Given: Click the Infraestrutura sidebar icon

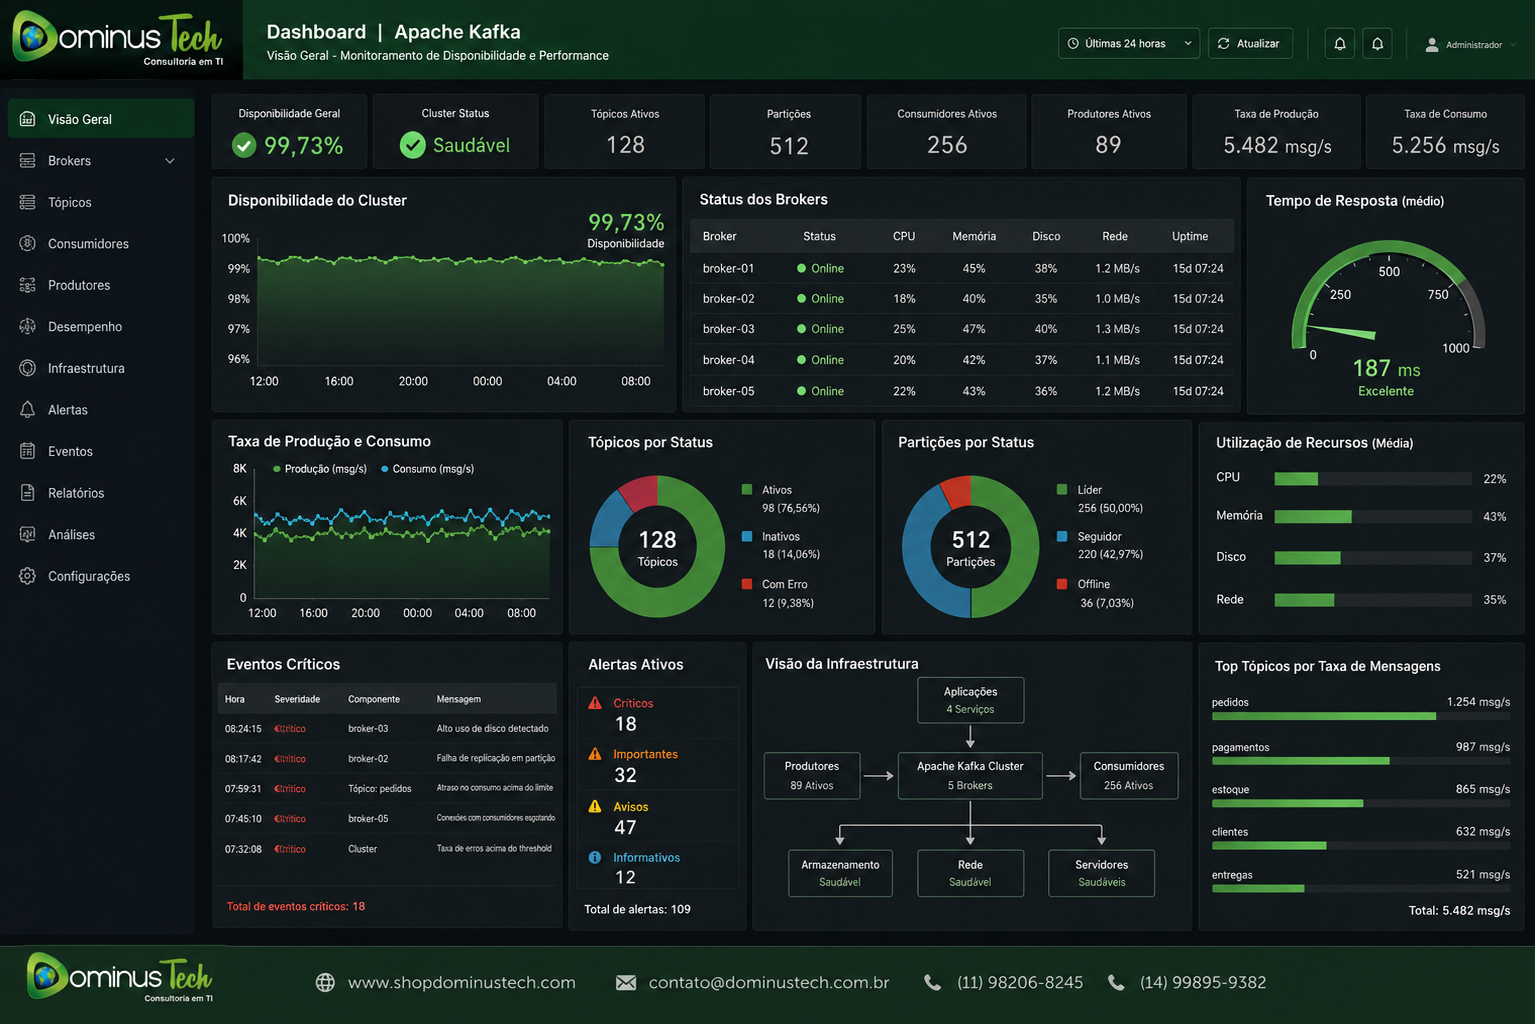Looking at the screenshot, I should [28, 368].
